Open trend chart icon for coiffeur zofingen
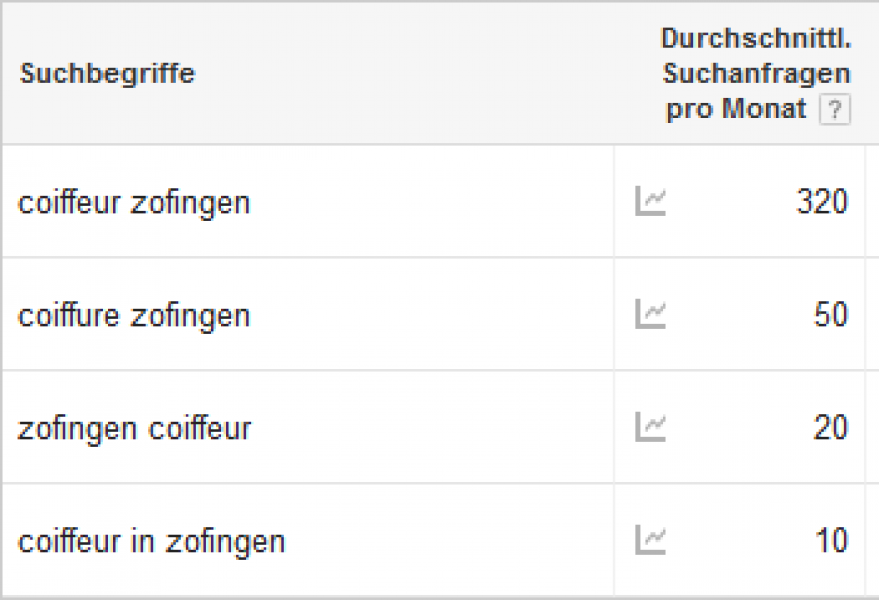879x600 pixels. 650,202
